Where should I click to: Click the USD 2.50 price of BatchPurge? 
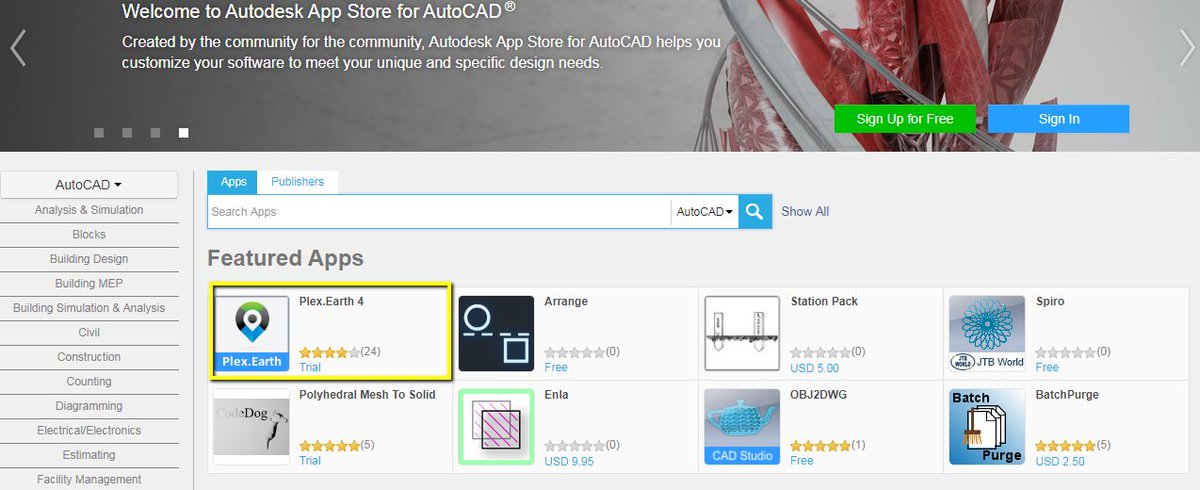(1060, 461)
